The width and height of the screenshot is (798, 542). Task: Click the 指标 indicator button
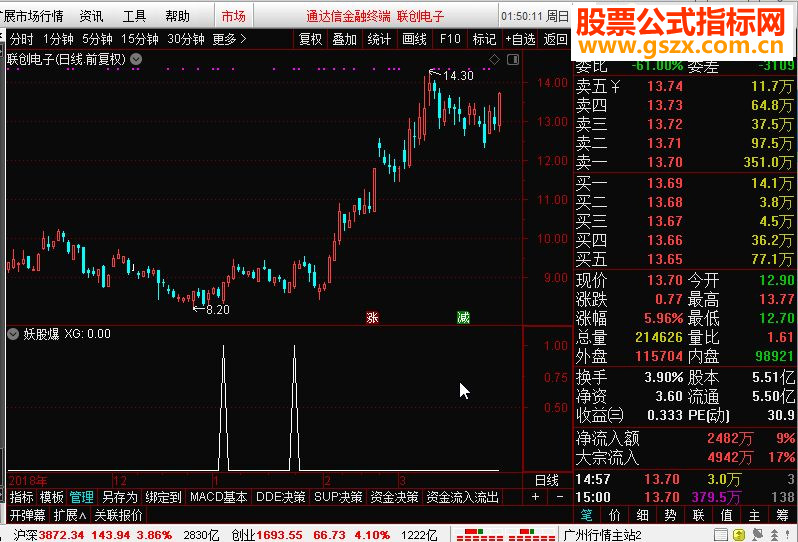[x=21, y=497]
